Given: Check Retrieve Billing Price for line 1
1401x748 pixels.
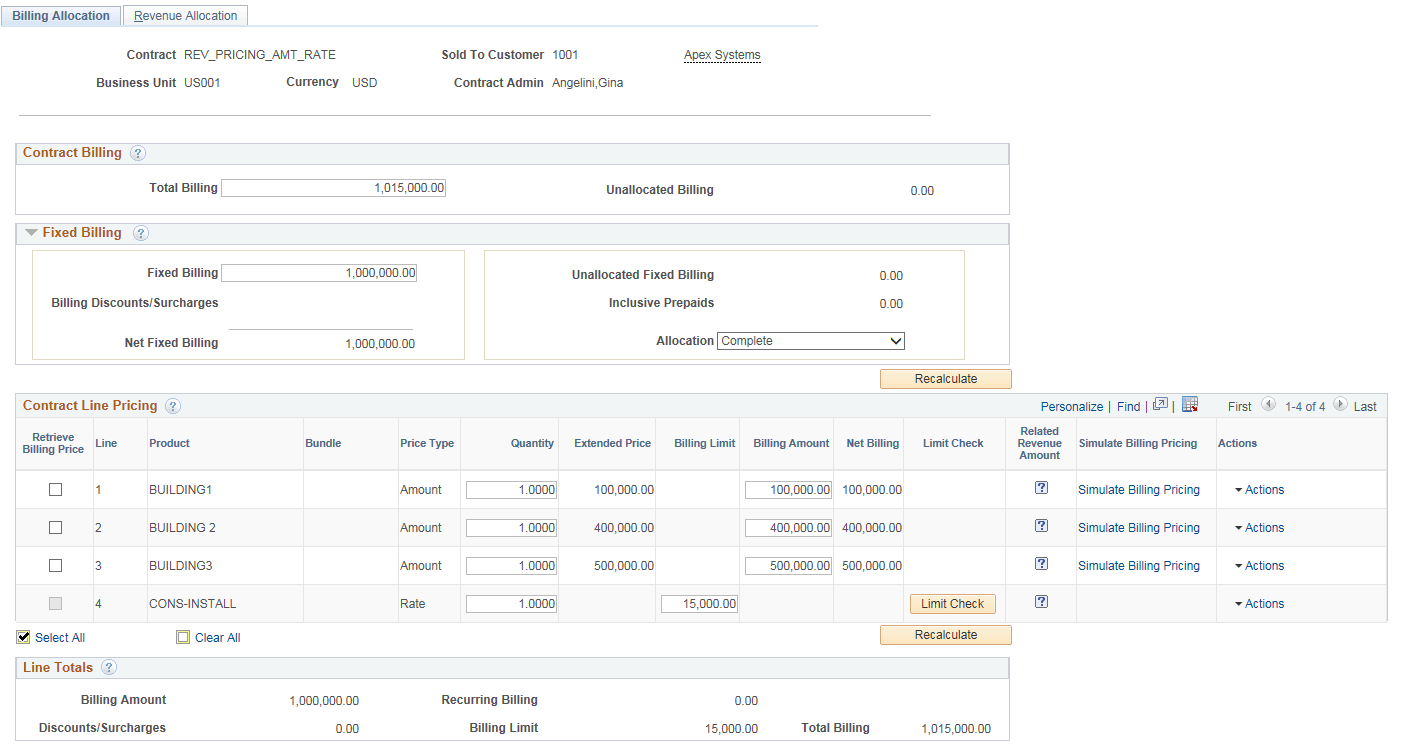Looking at the screenshot, I should click(55, 489).
